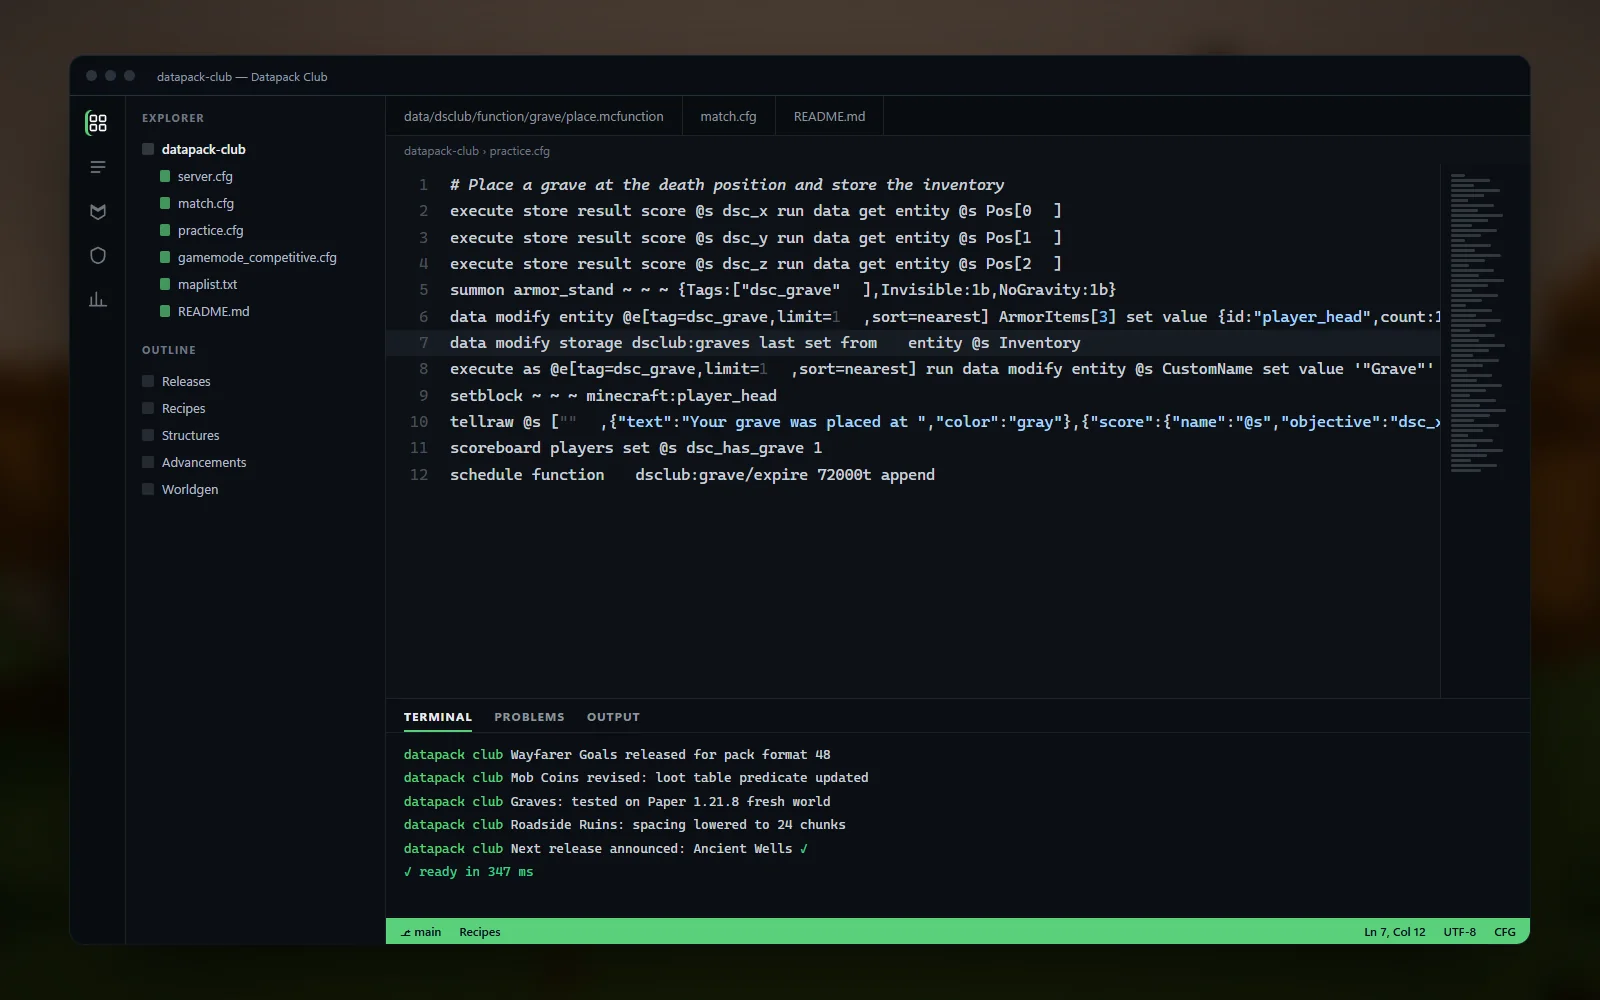Click the scoreboard players set line
Viewport: 1600px width, 1000px height.
(636, 448)
